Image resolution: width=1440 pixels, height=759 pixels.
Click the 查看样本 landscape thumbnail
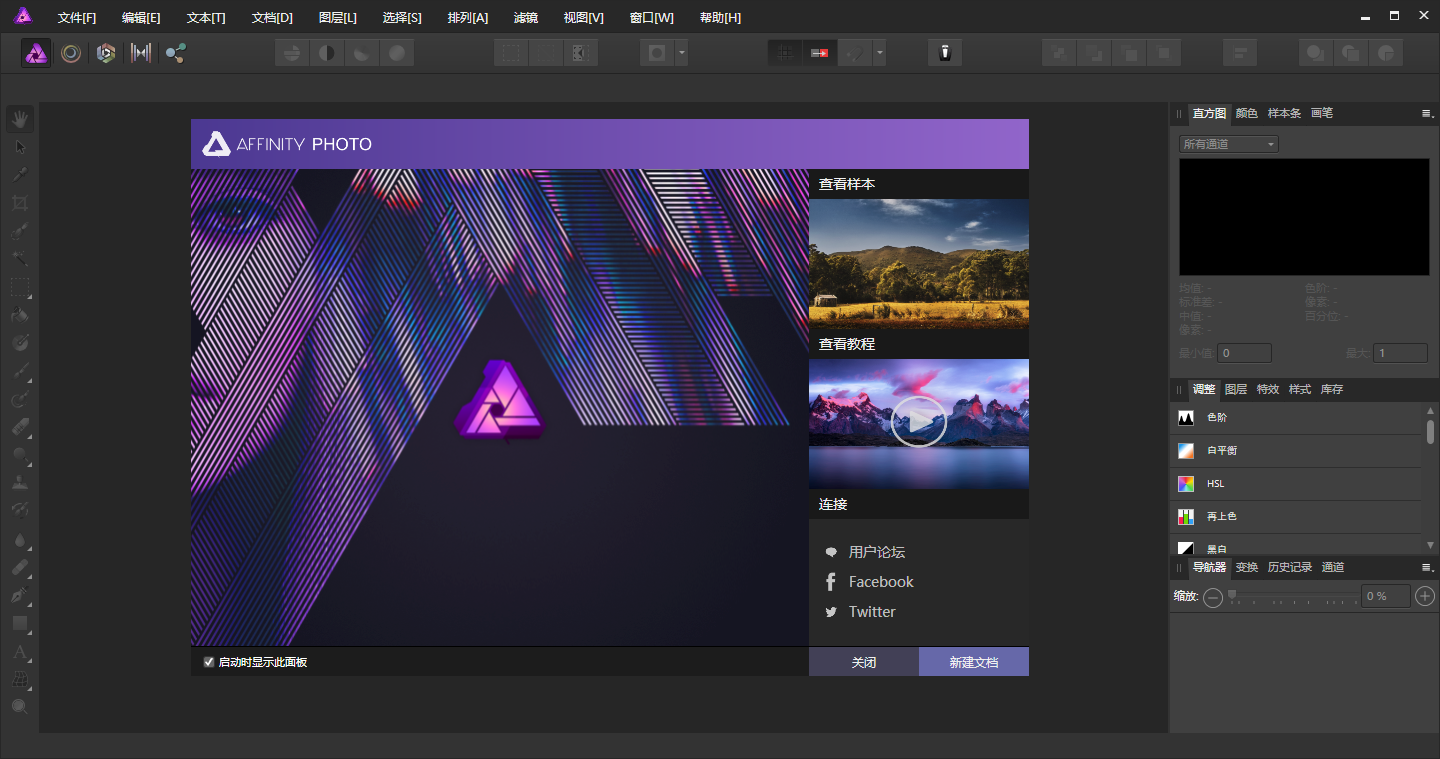tap(918, 264)
